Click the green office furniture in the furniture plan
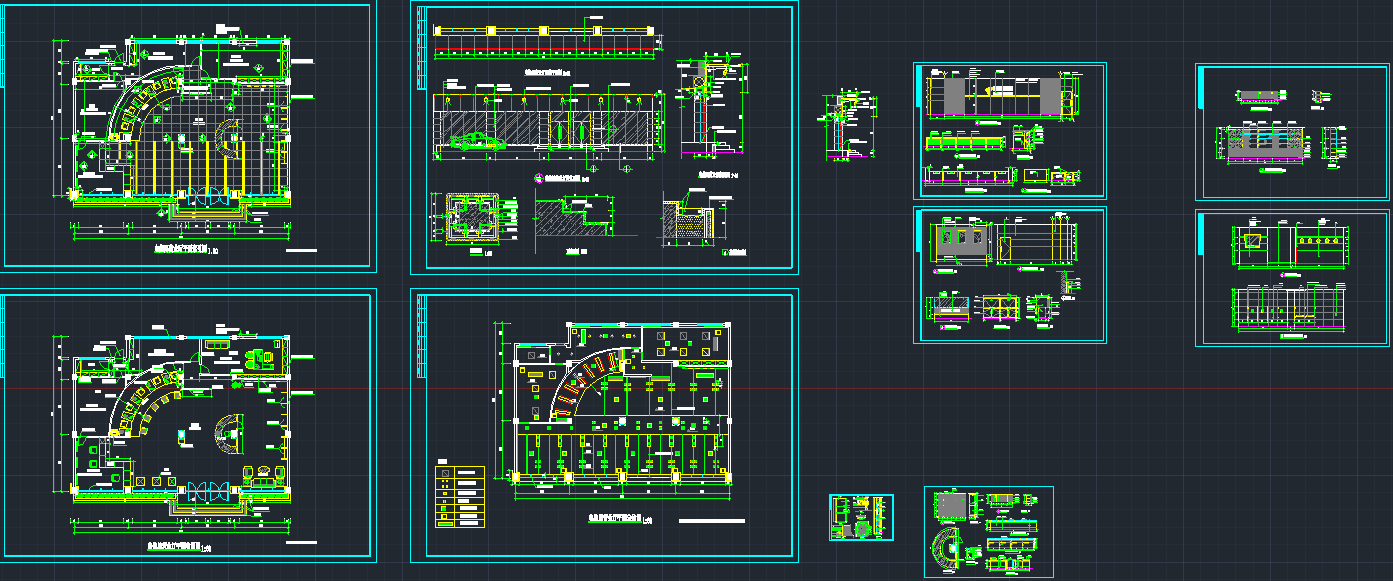The height and width of the screenshot is (581, 1393). click(262, 357)
